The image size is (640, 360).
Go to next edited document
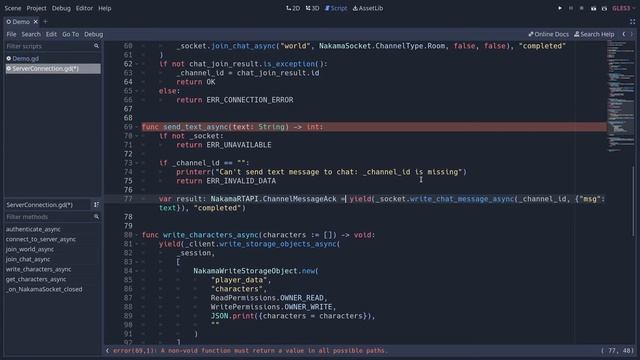click(x=632, y=34)
